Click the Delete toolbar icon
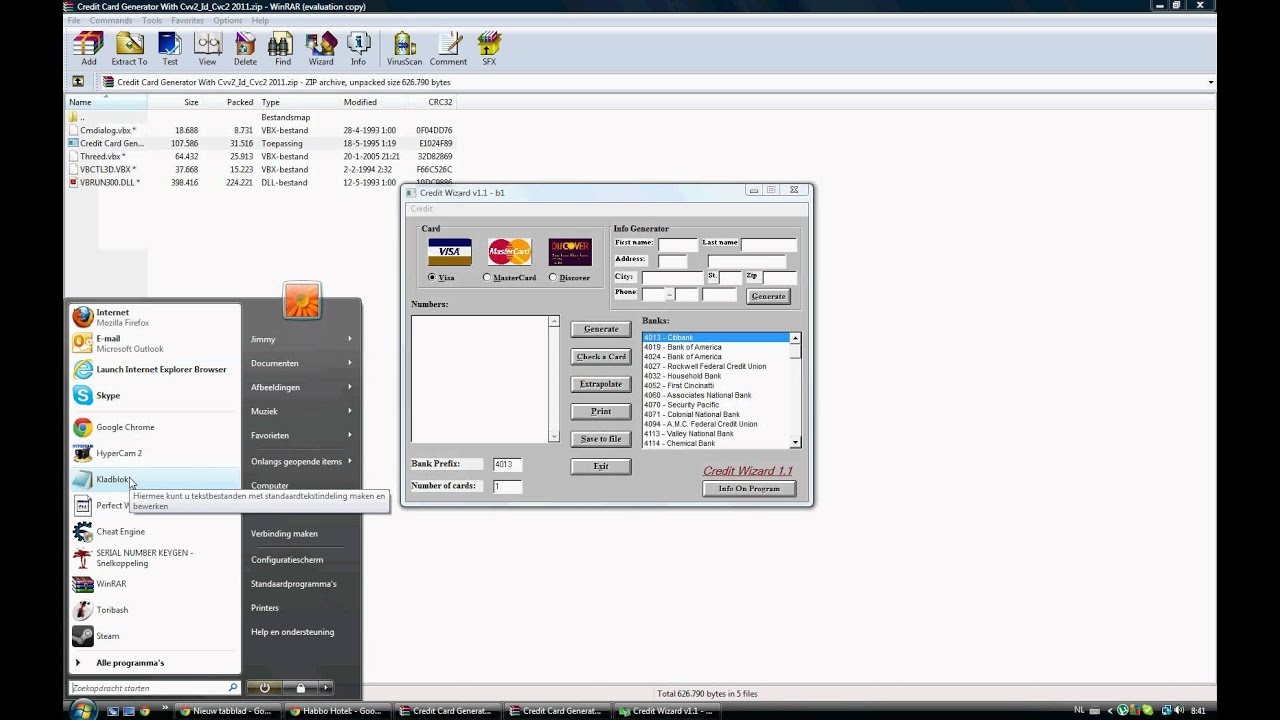The height and width of the screenshot is (720, 1280). click(x=245, y=48)
